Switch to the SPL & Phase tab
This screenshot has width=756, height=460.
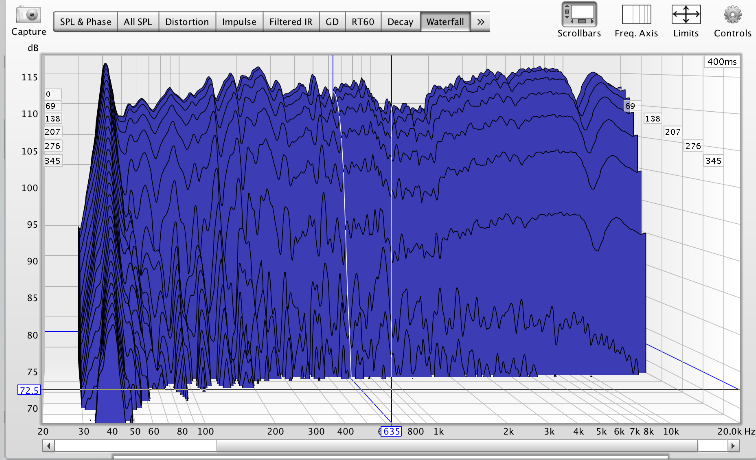point(85,21)
